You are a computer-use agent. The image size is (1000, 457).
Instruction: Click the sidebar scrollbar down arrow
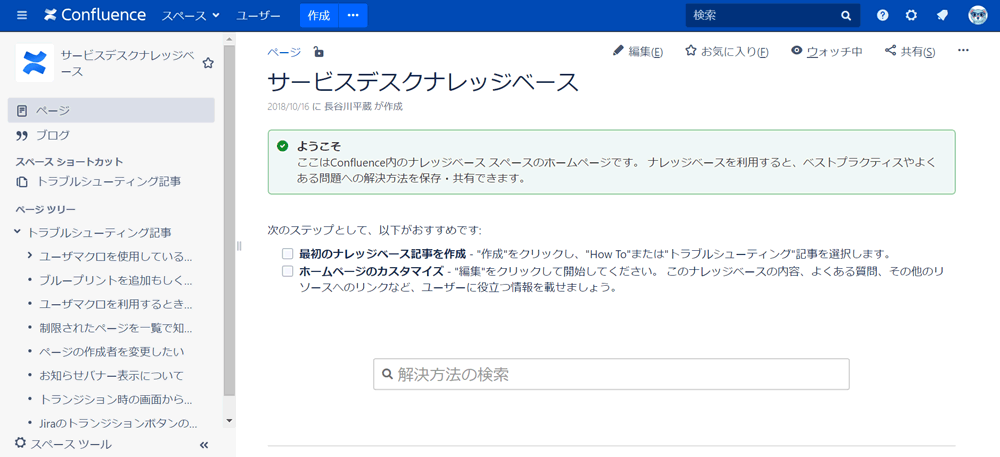230,421
